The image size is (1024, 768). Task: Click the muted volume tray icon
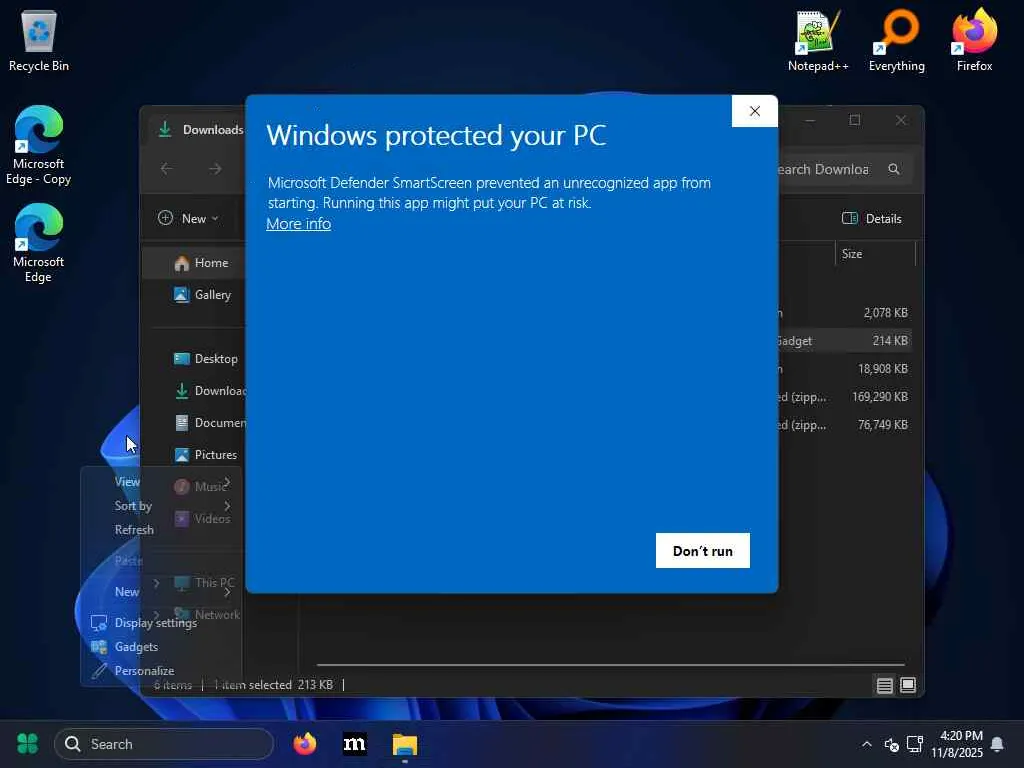(x=891, y=744)
